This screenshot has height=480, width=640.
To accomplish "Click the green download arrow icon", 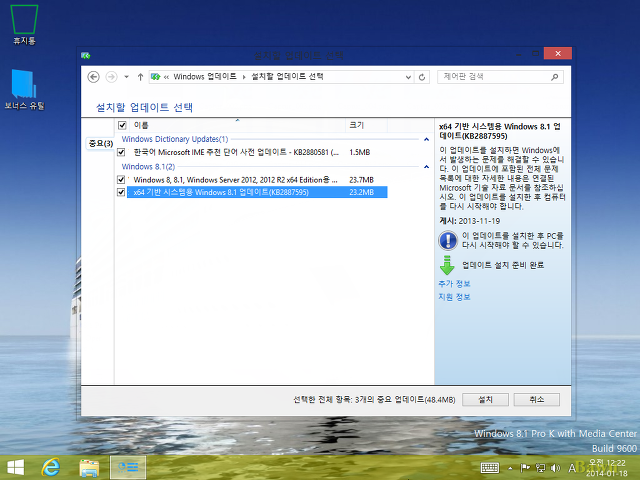I will pyautogui.click(x=447, y=265).
